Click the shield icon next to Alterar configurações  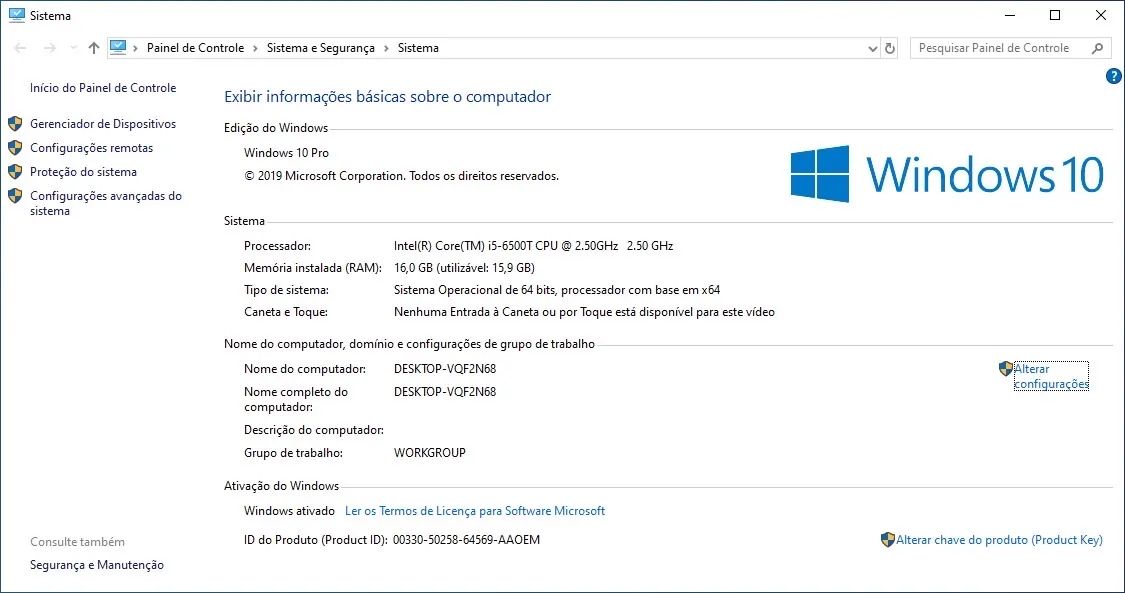[x=1006, y=368]
